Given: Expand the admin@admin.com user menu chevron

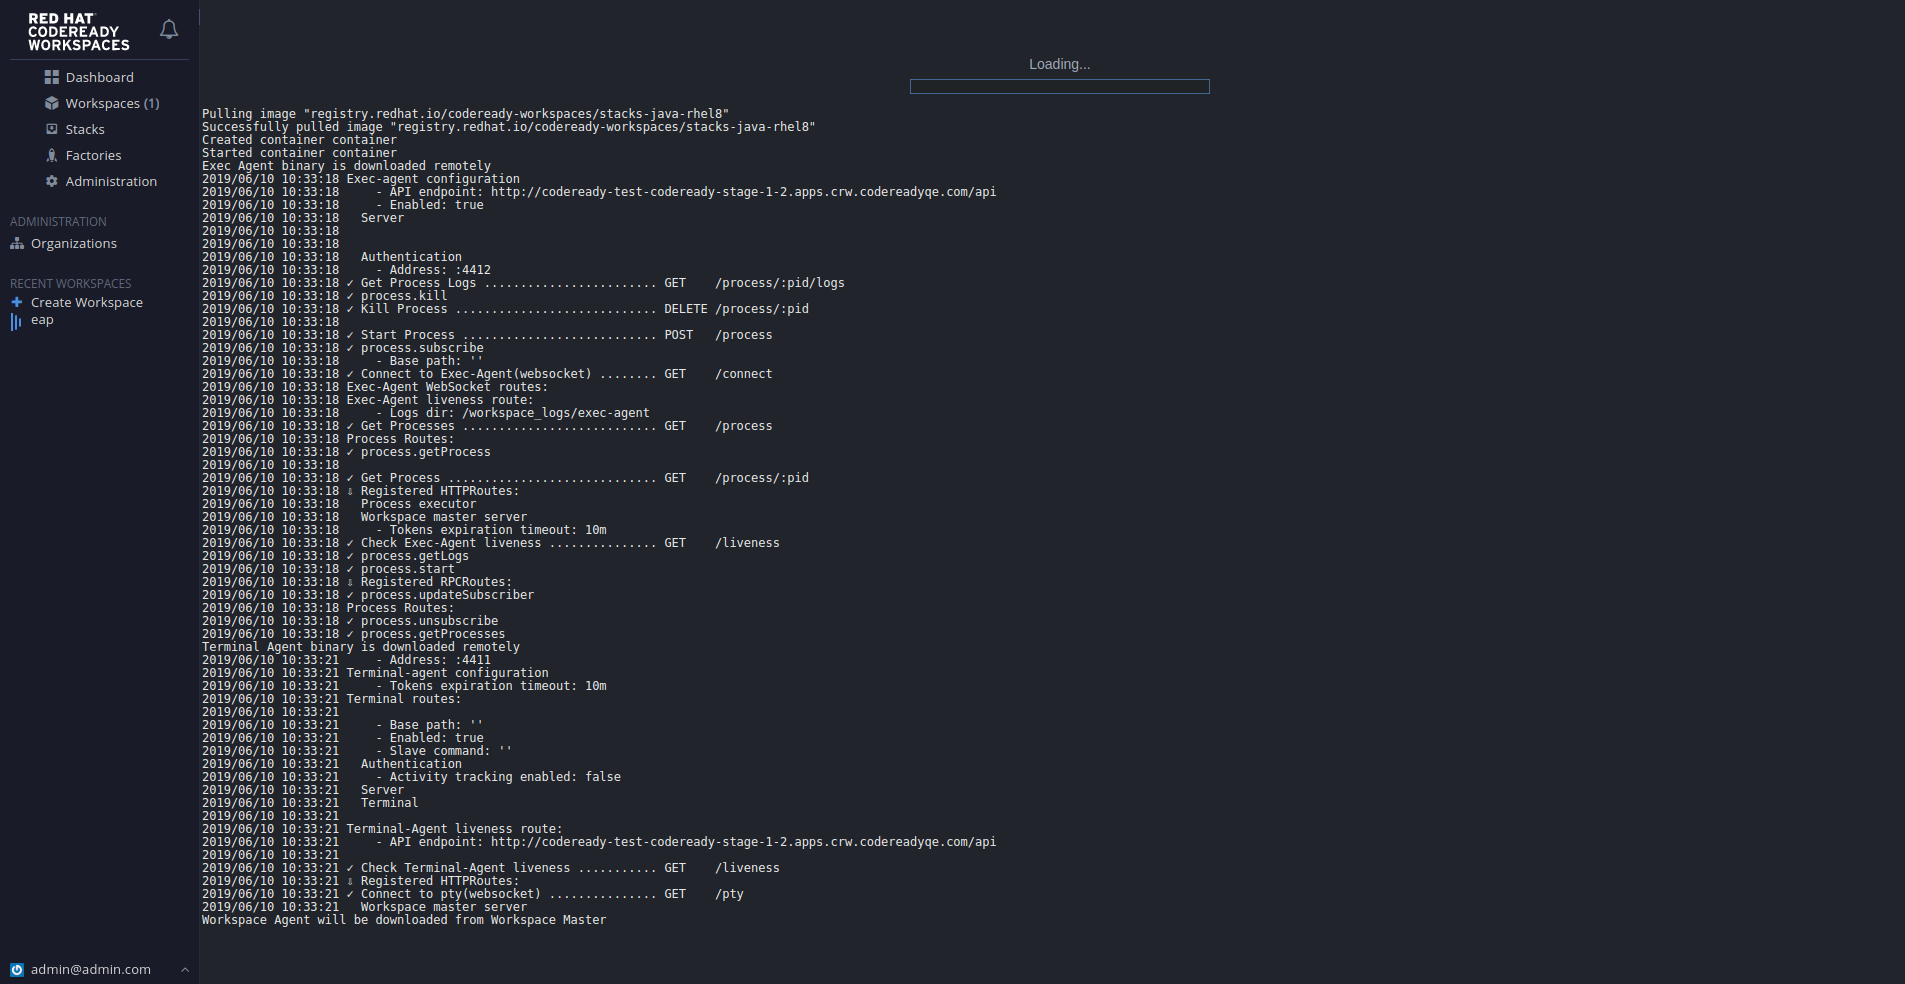Looking at the screenshot, I should (x=185, y=969).
